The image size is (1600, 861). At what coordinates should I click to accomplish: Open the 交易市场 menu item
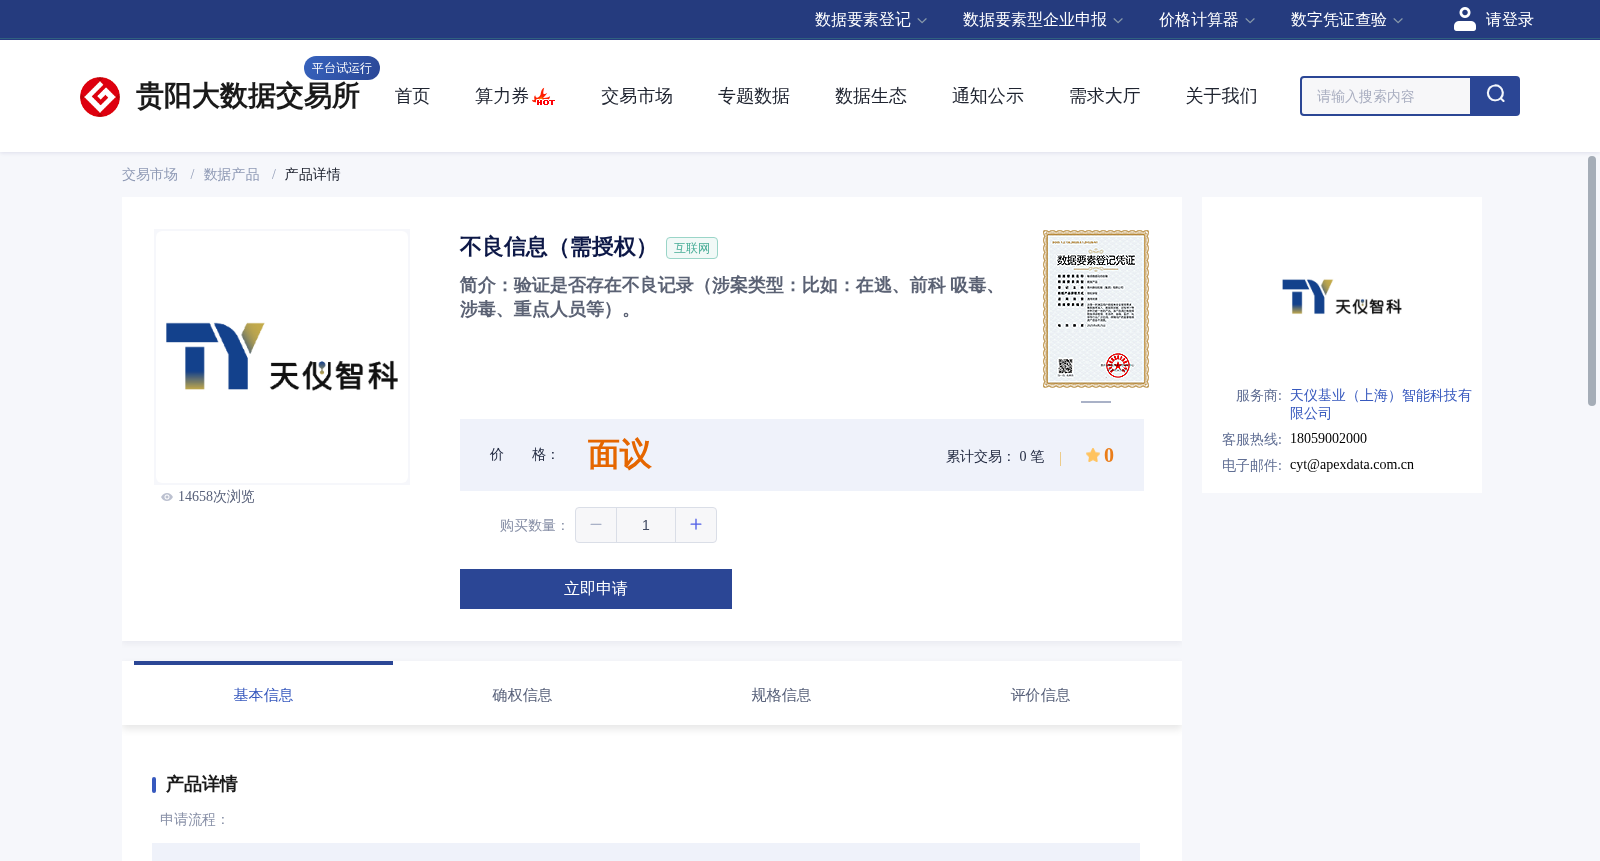[x=637, y=96]
